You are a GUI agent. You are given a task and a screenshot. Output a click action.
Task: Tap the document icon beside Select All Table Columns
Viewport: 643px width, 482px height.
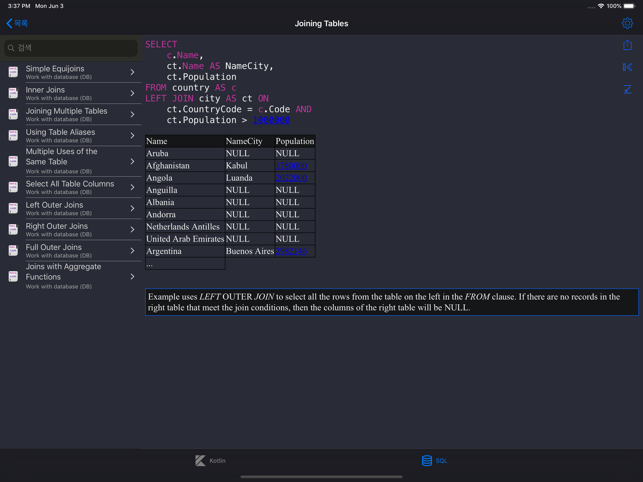[13, 187]
